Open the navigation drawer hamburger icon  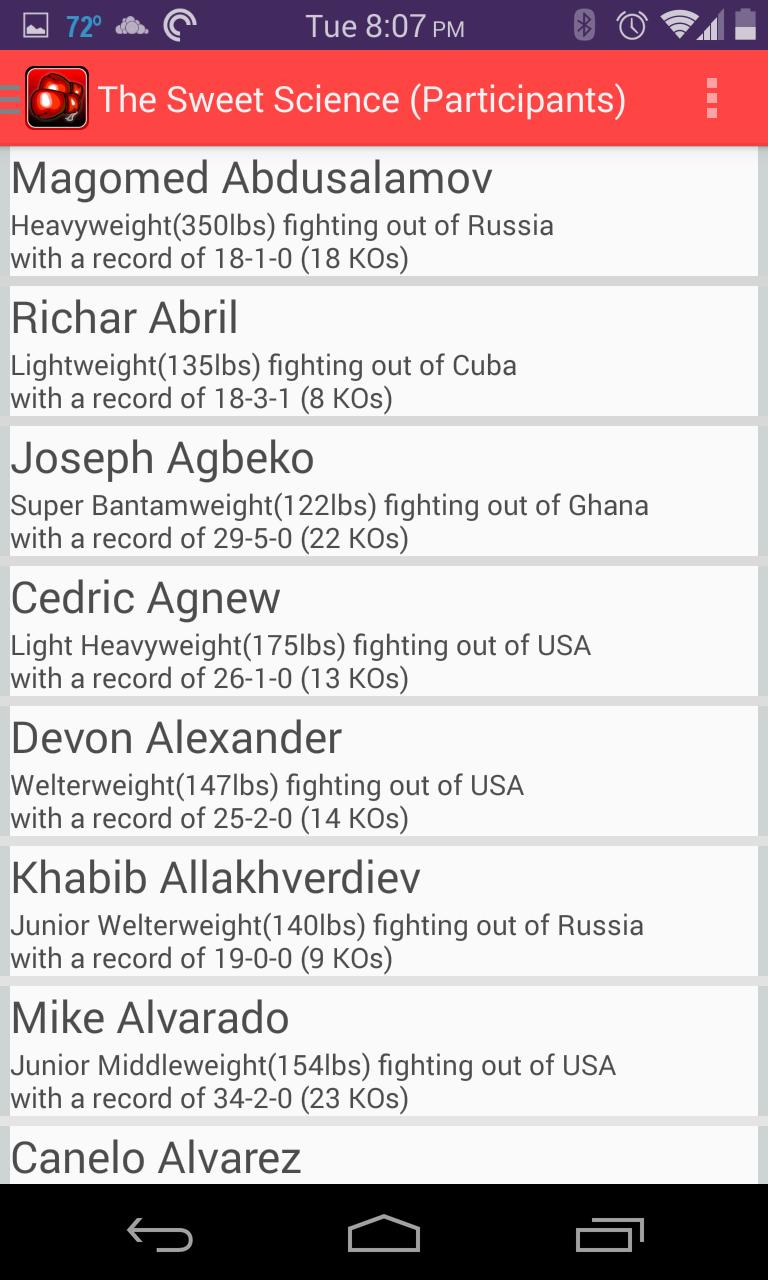[x=10, y=99]
